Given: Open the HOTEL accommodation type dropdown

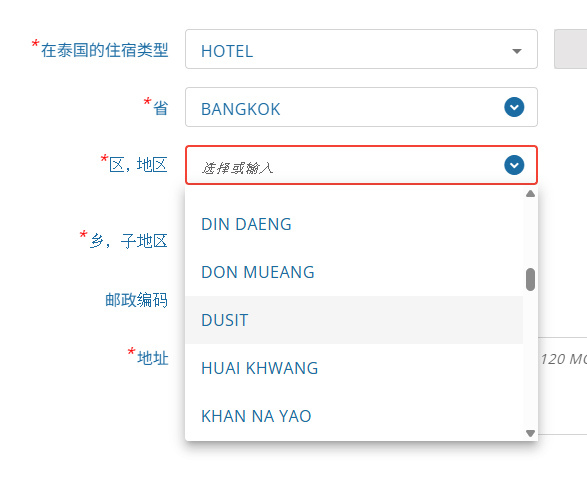Looking at the screenshot, I should [361, 49].
